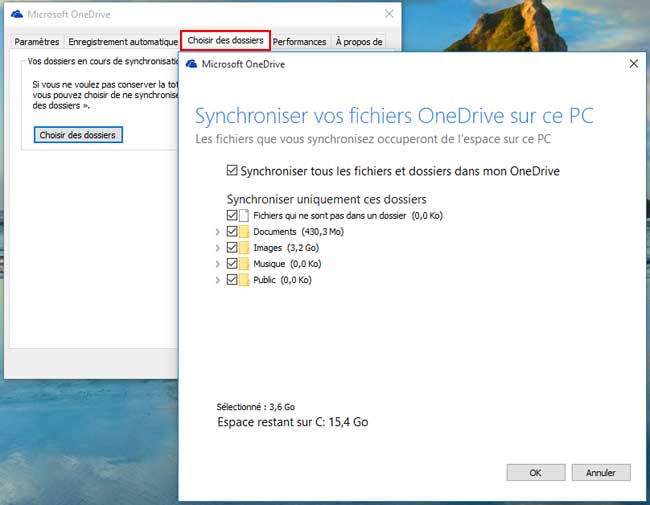This screenshot has width=650, height=505.
Task: Close the front OneDrive sync dialog
Action: point(634,63)
